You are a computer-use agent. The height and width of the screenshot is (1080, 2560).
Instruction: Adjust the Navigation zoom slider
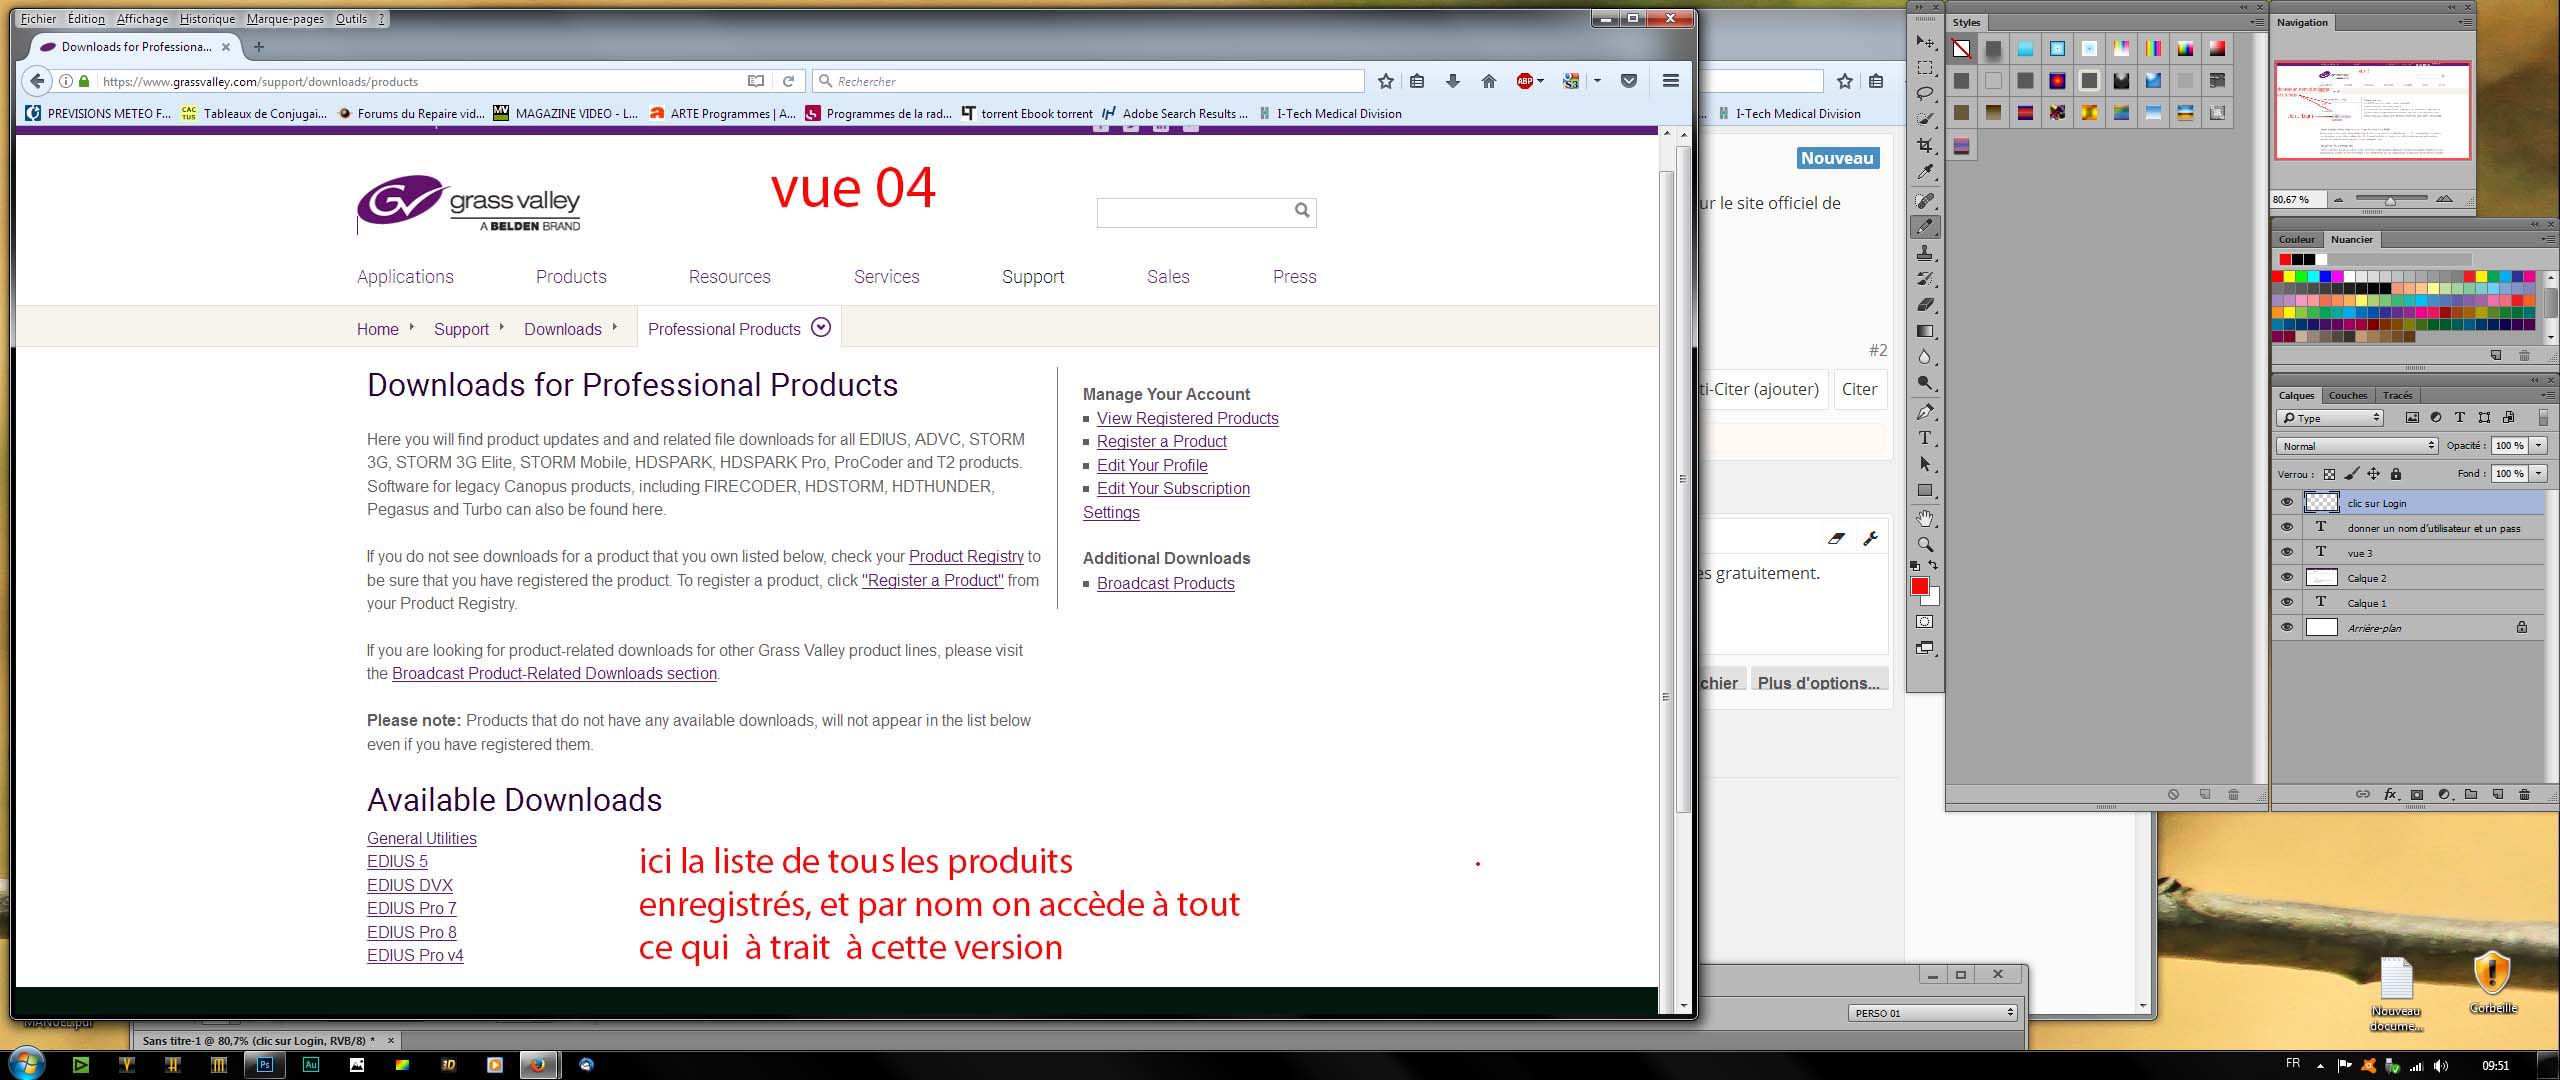(2390, 200)
